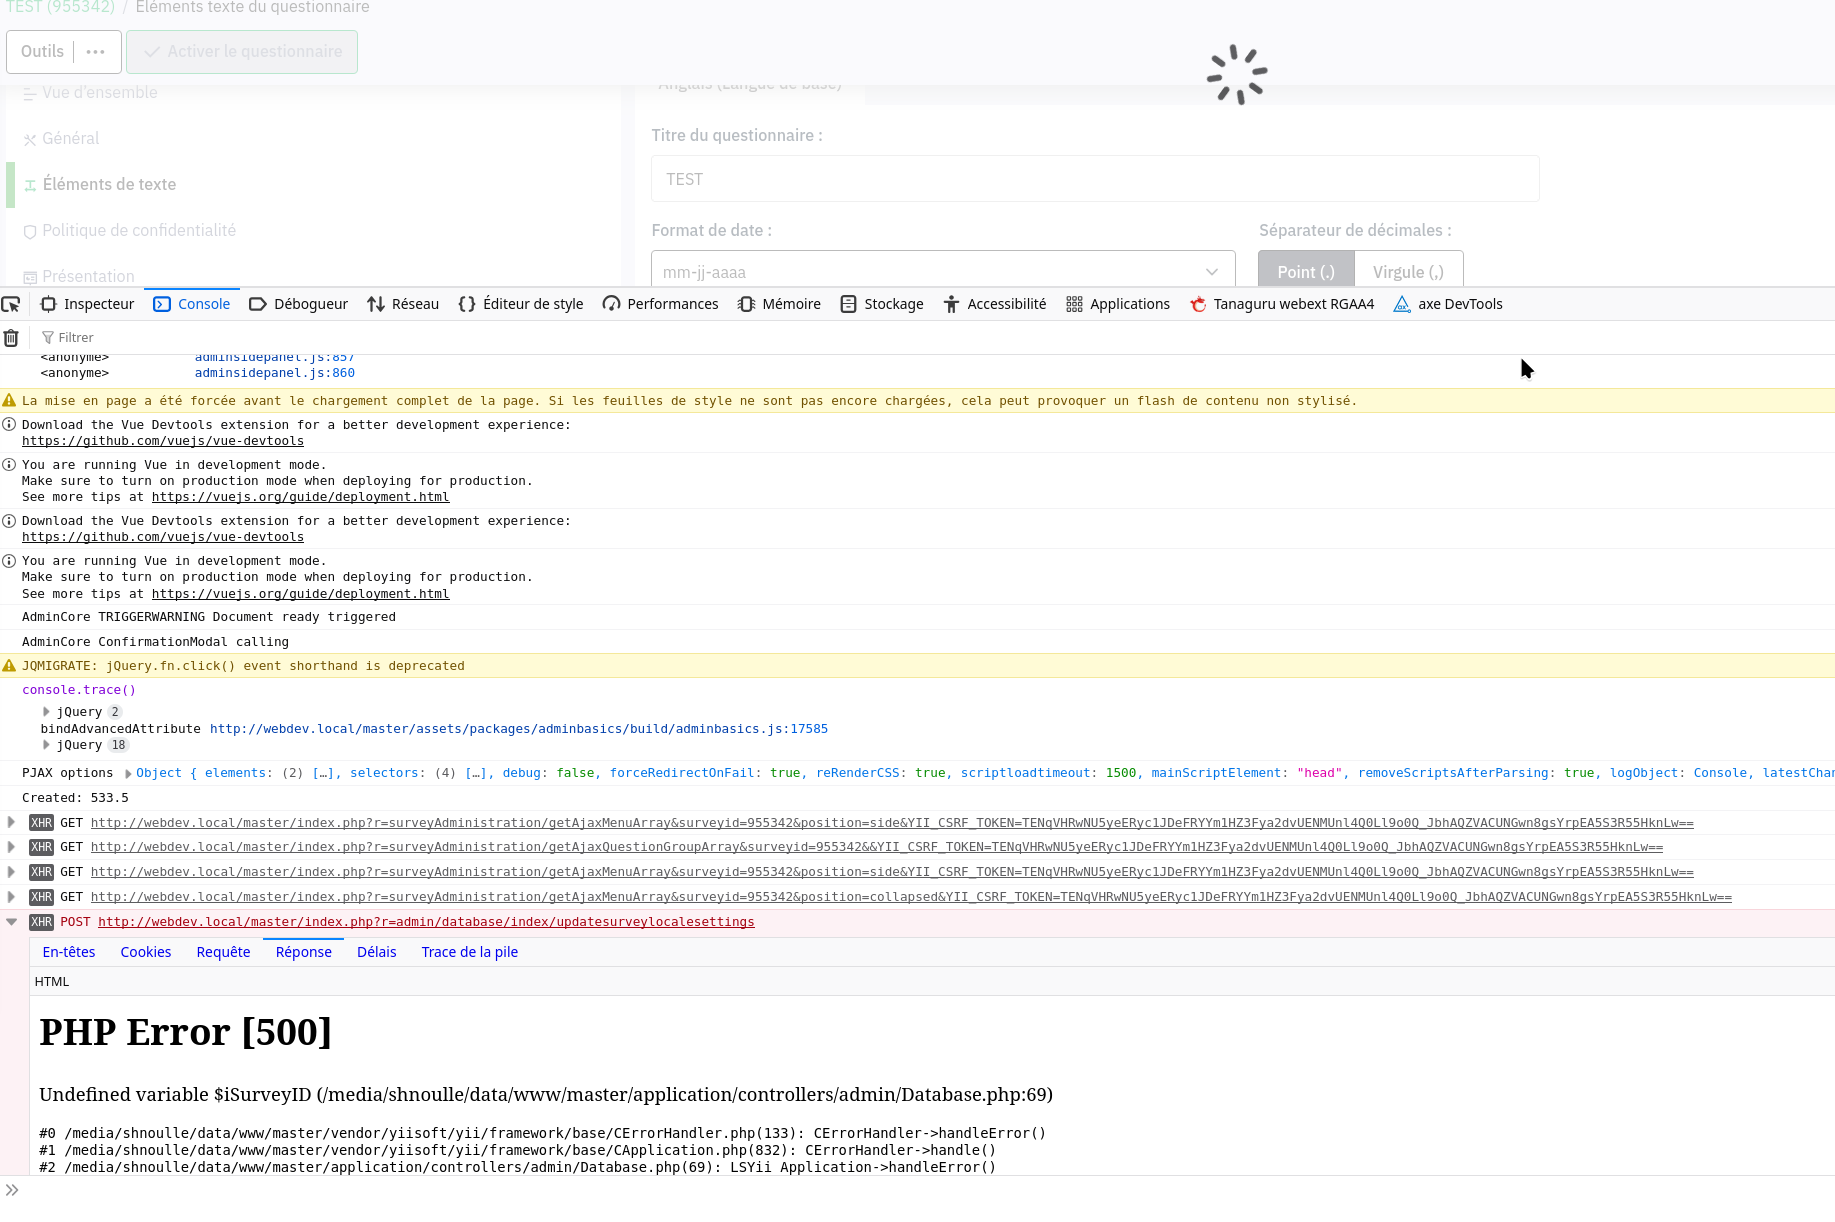Select Politique de confidentialité sidebar item
Viewport: 1835px width, 1222px height.
tap(139, 231)
